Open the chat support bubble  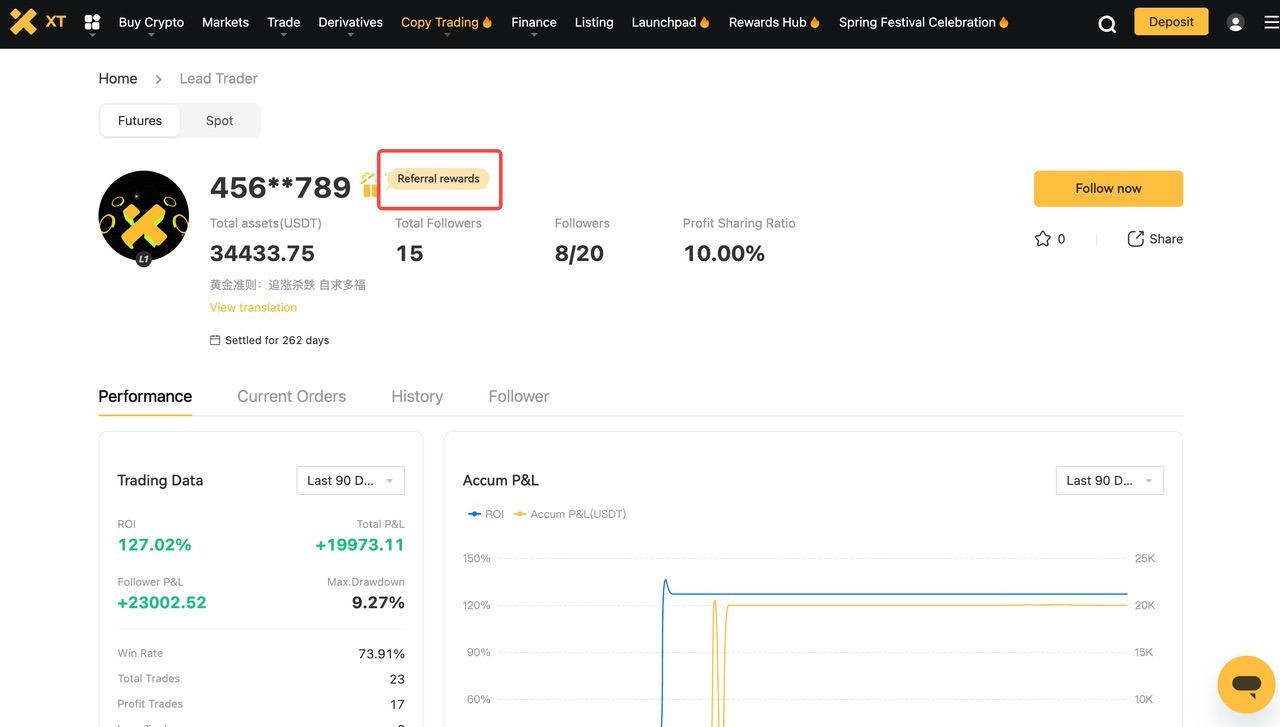coord(1246,685)
